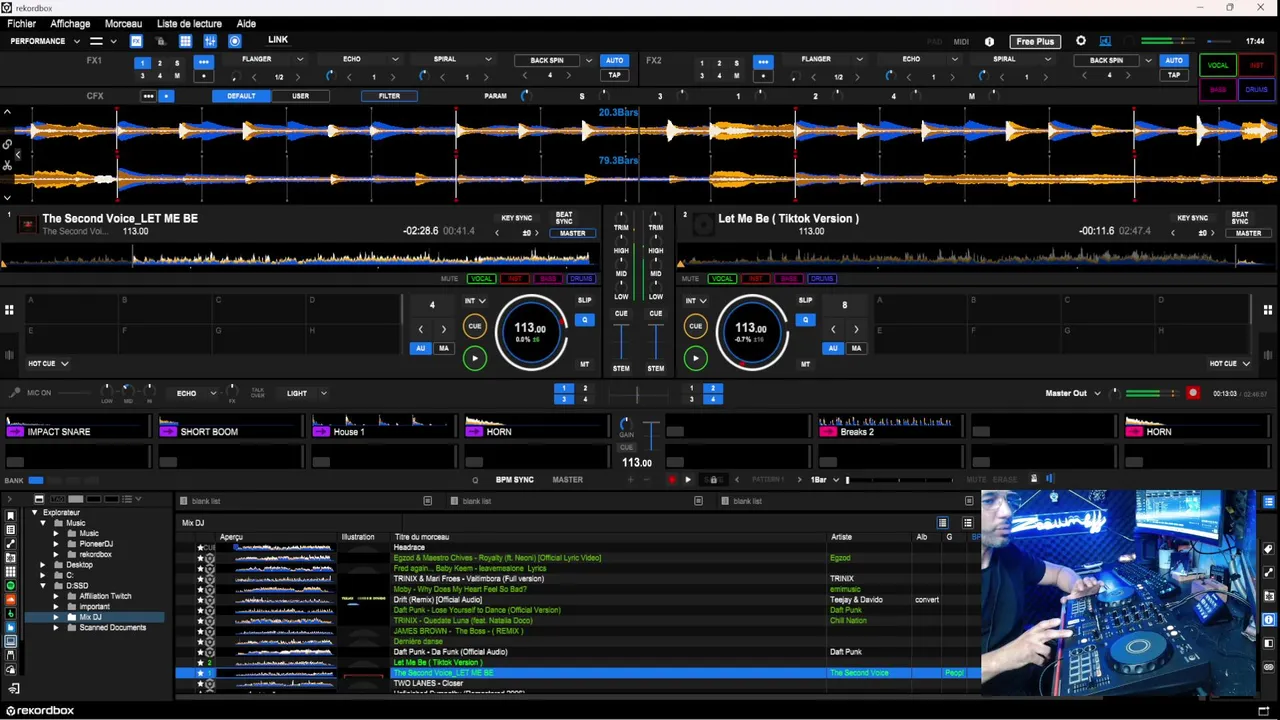The image size is (1280, 720).
Task: Open deck 1 hot cue pad grid icon
Action: point(9,310)
